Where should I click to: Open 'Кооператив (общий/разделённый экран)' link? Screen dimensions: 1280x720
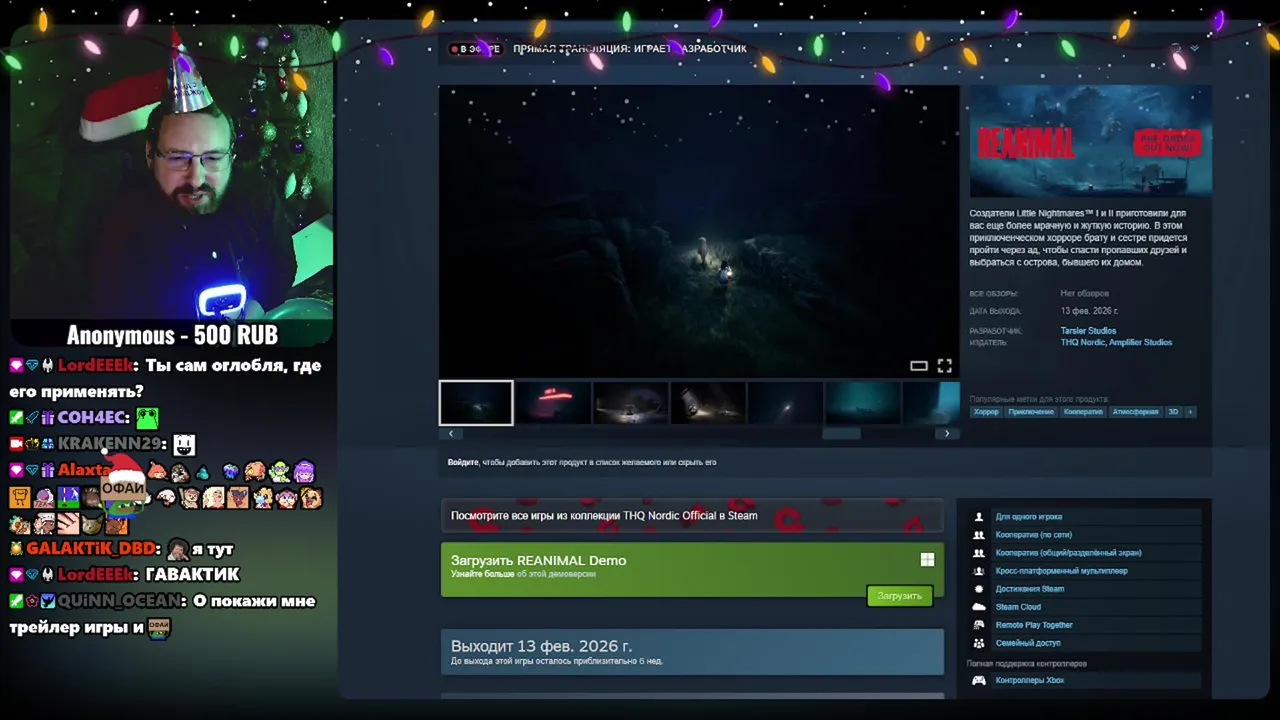1068,553
